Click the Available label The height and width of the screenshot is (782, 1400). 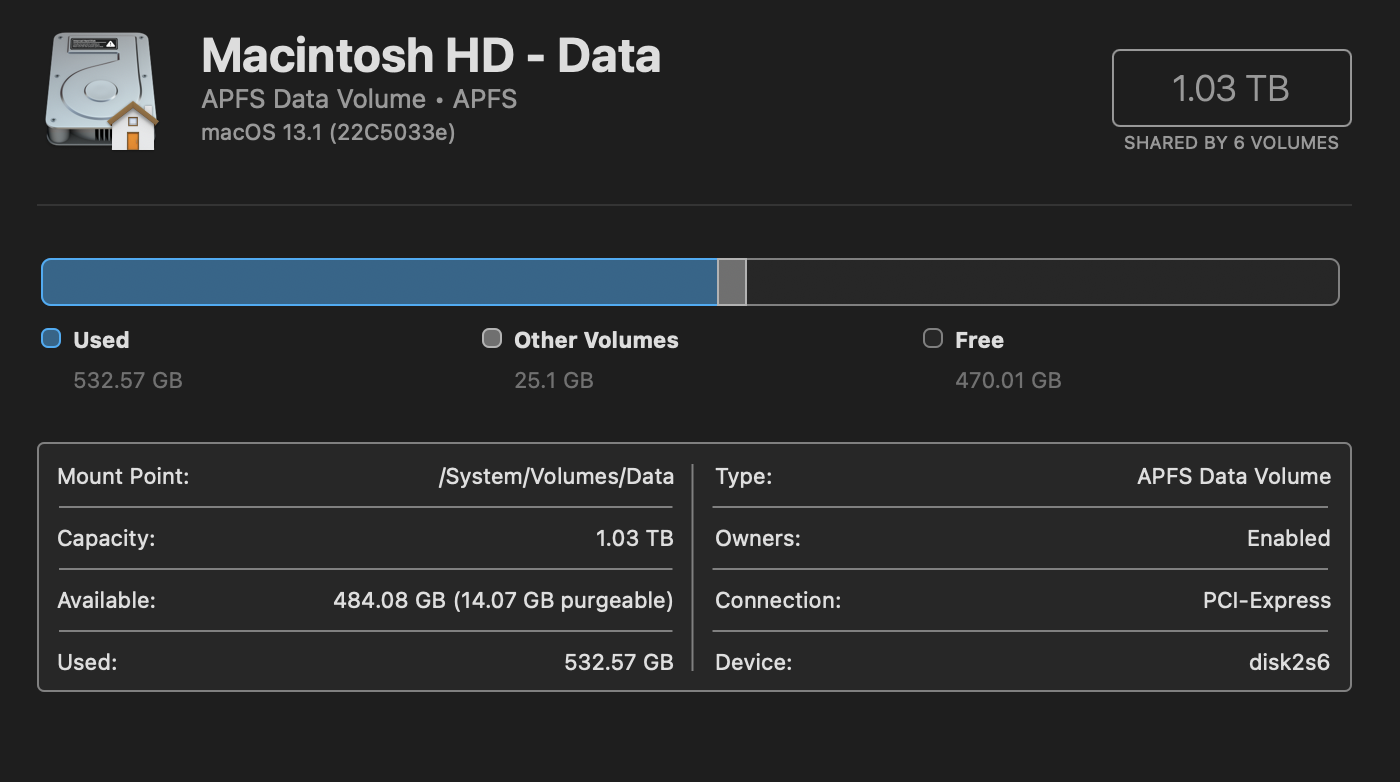click(x=106, y=600)
